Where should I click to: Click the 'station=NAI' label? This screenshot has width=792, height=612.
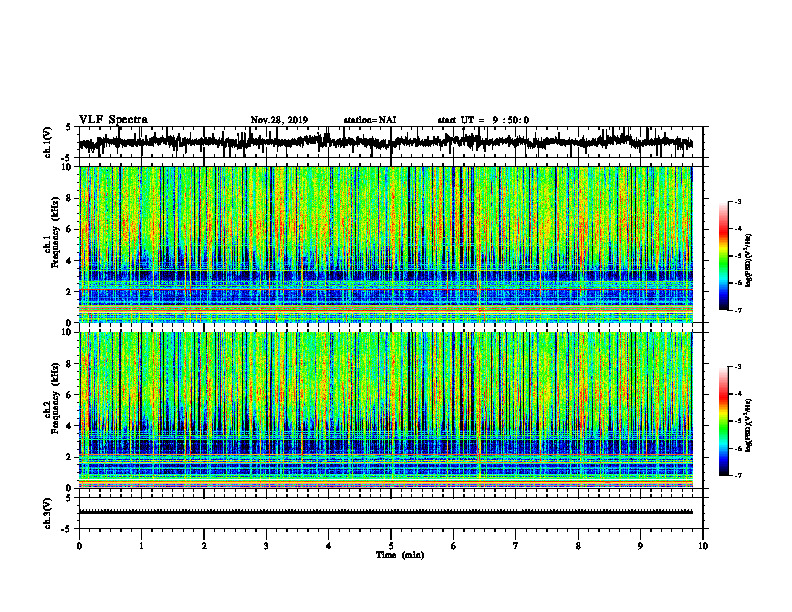[370, 120]
